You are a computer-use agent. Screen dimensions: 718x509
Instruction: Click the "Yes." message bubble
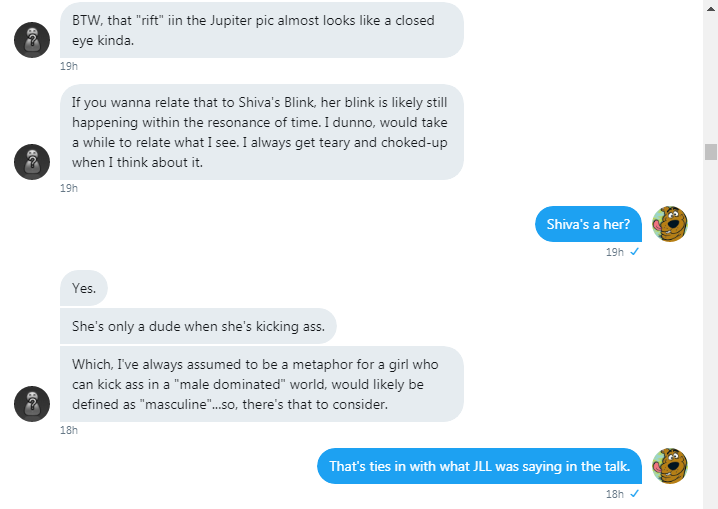point(84,288)
